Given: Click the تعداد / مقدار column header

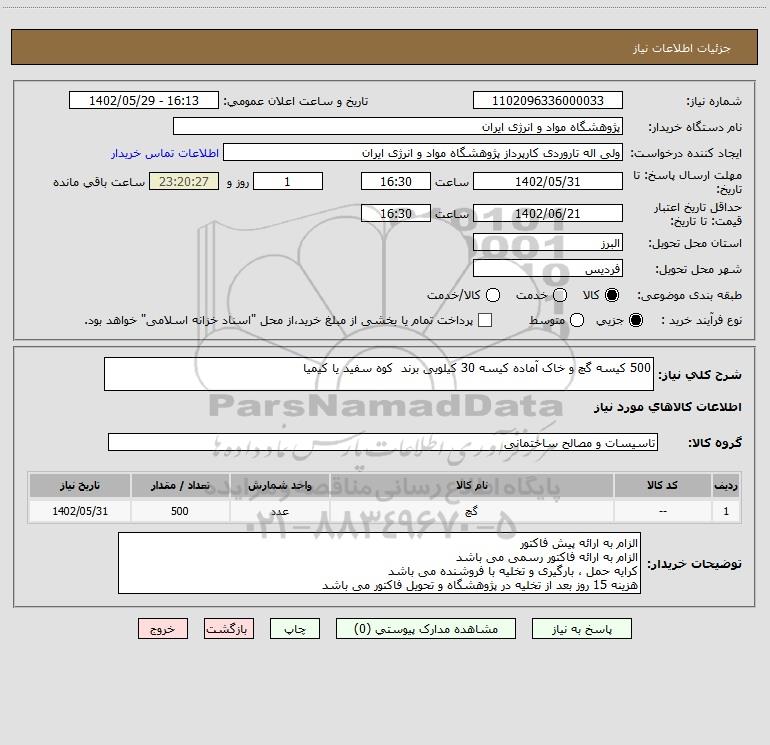Looking at the screenshot, I should 180,485.
